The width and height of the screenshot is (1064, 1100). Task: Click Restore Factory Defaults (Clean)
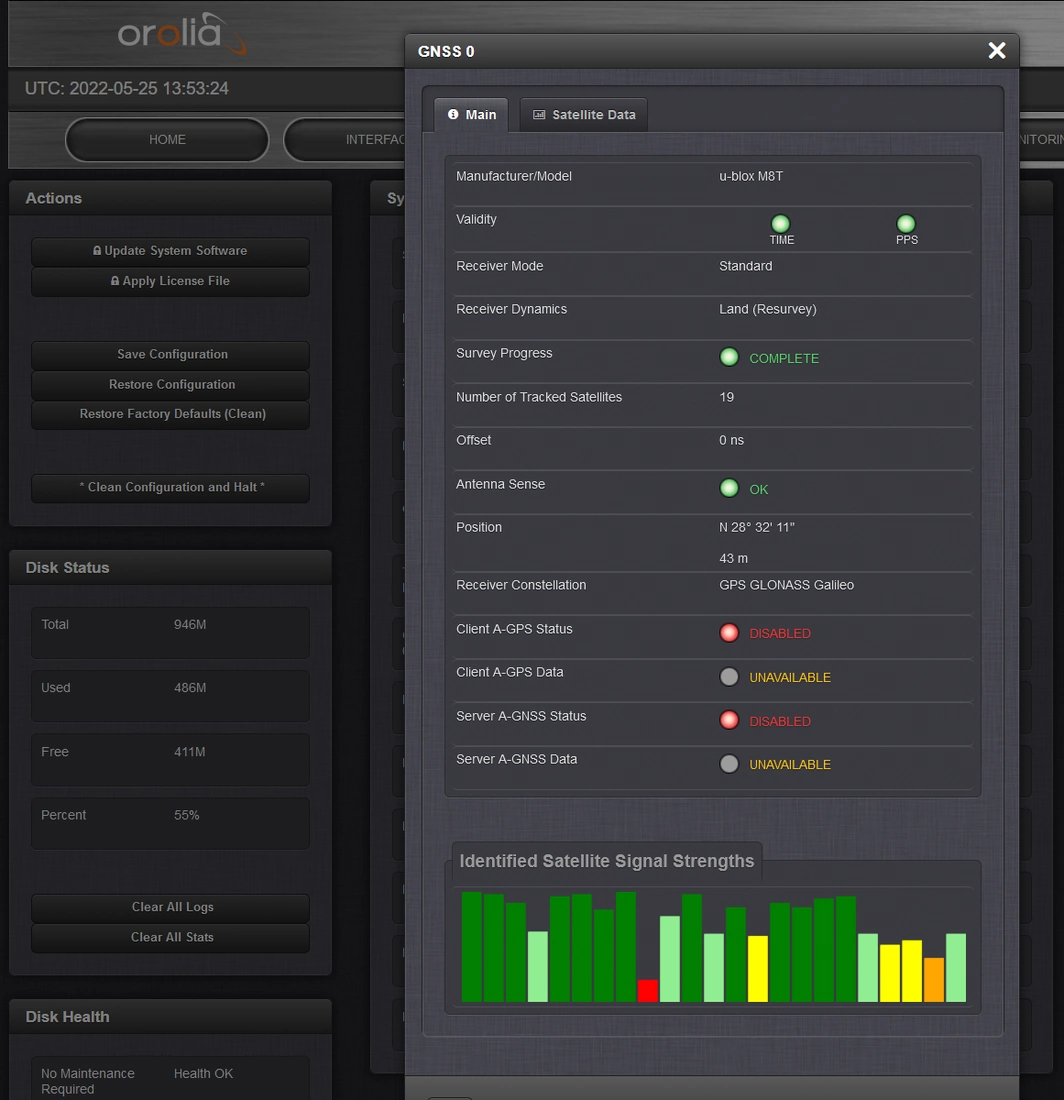point(170,415)
